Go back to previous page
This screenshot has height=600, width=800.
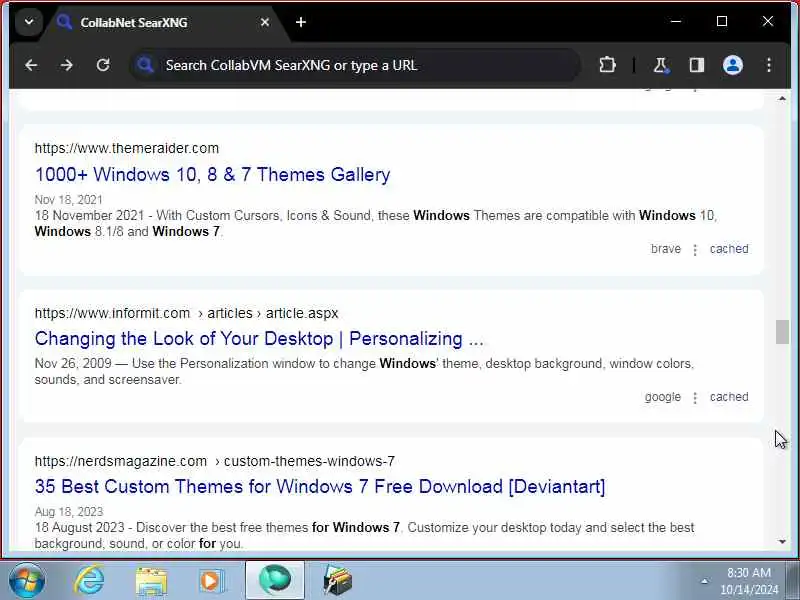[31, 65]
